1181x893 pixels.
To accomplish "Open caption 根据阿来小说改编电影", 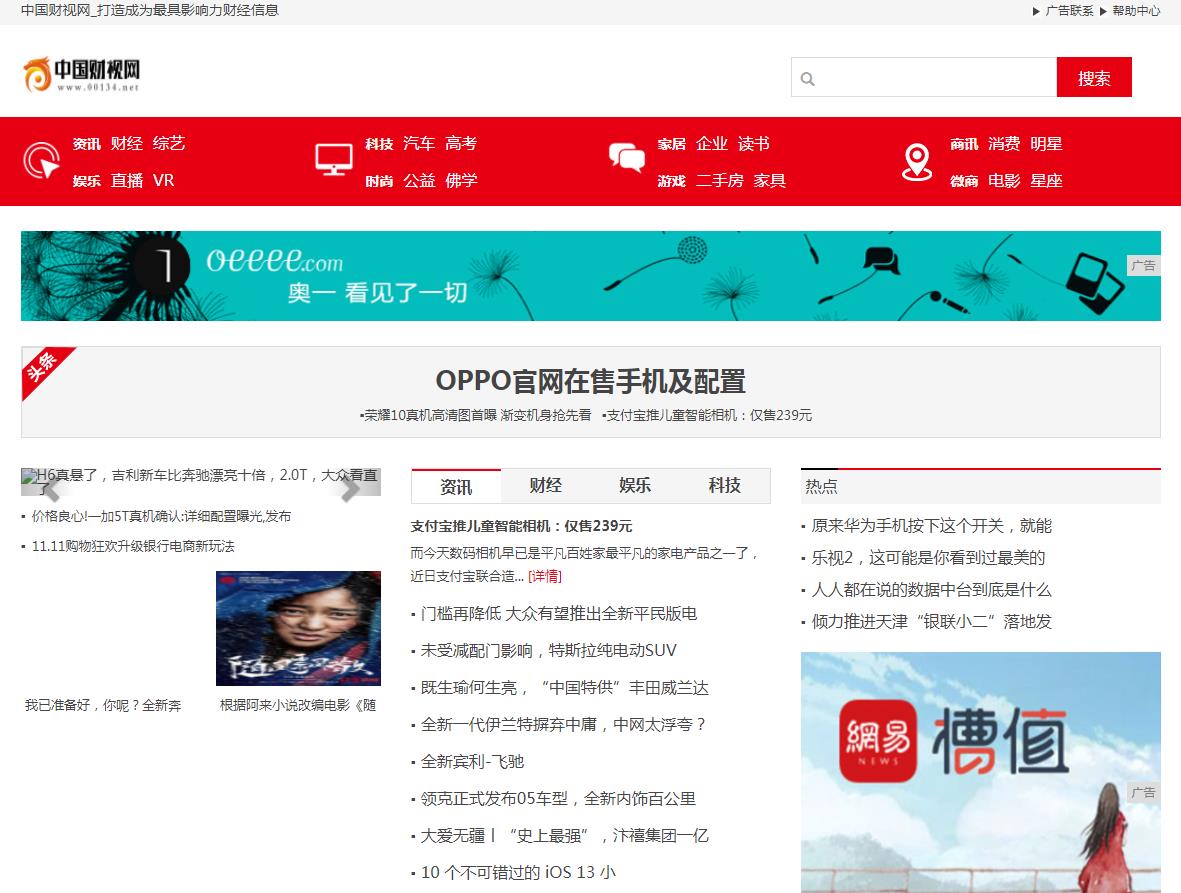I will (x=298, y=706).
